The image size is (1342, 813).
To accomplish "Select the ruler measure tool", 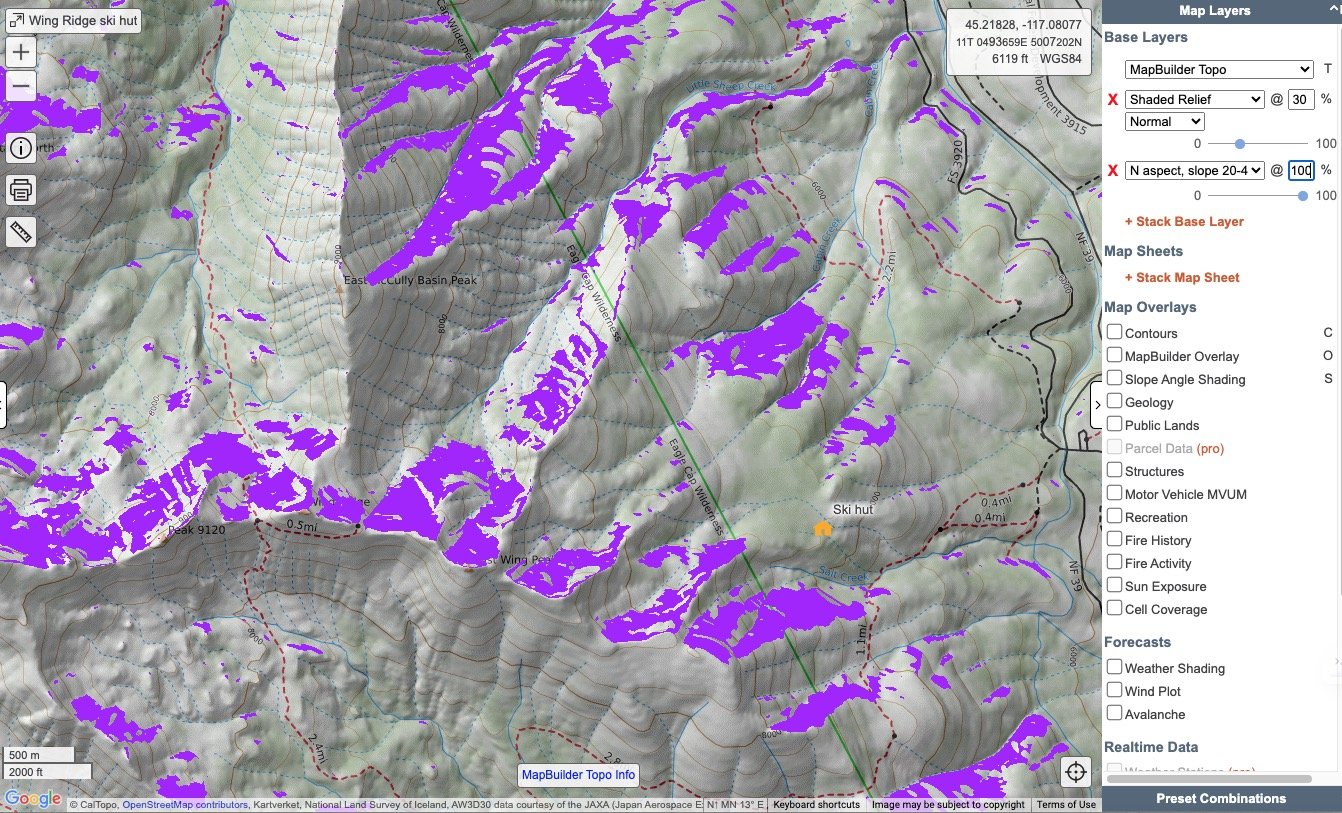I will [x=21, y=232].
